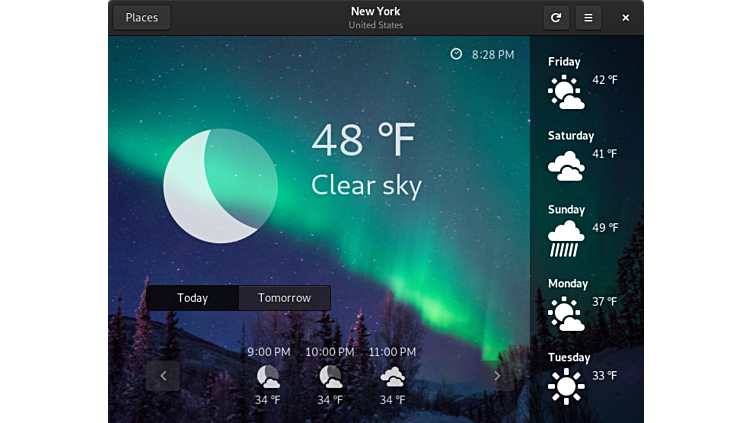752x423 pixels.
Task: Click the clock icon beside 8:28 PM
Action: pos(456,54)
